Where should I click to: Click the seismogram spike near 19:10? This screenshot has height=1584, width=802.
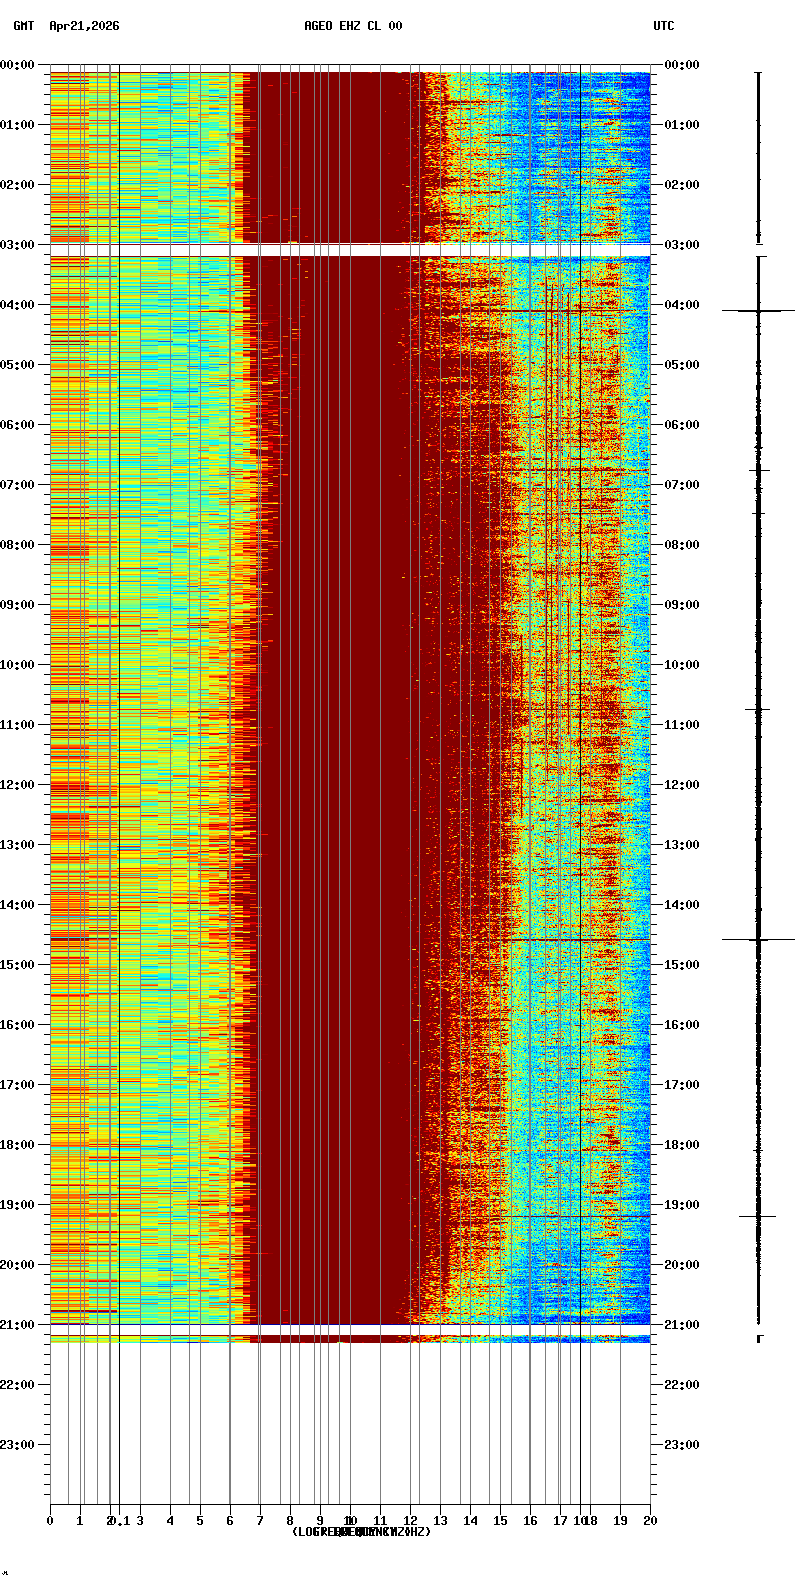[x=758, y=1216]
